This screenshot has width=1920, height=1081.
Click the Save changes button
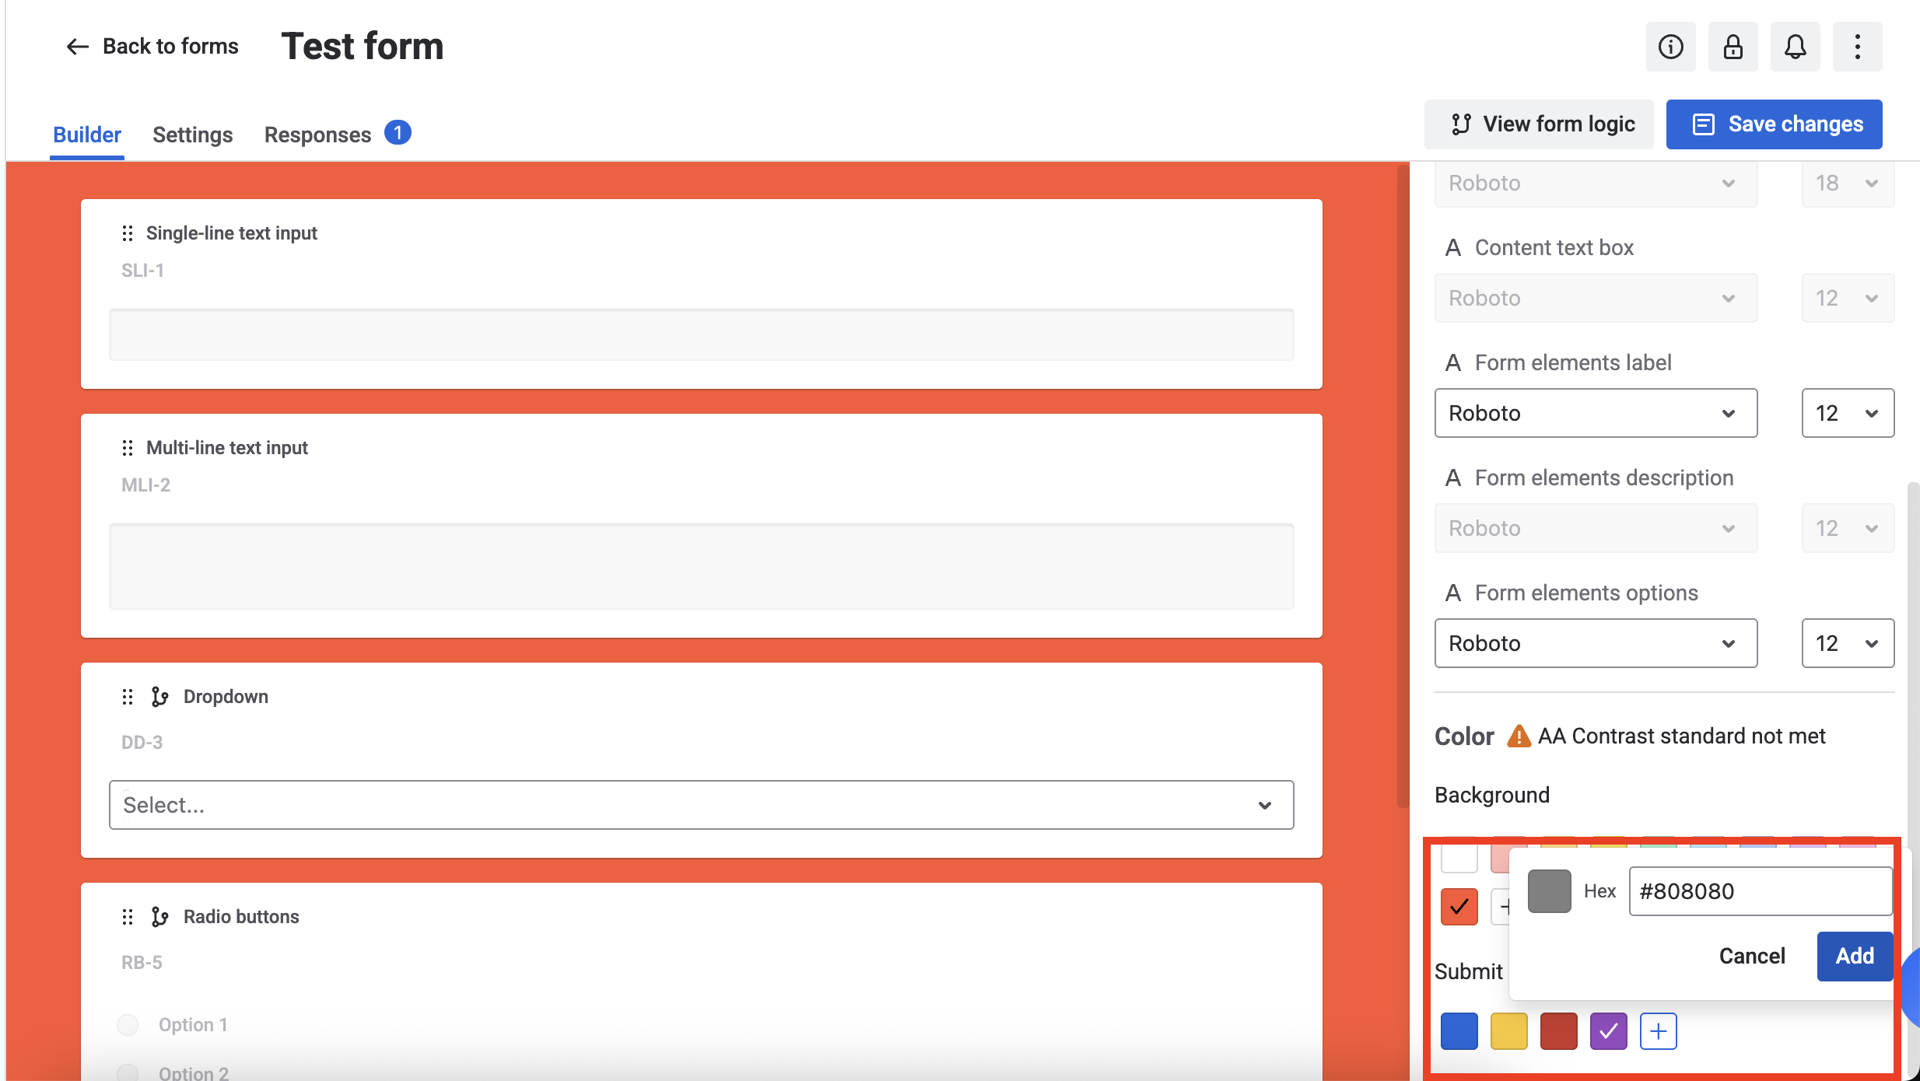click(x=1774, y=124)
